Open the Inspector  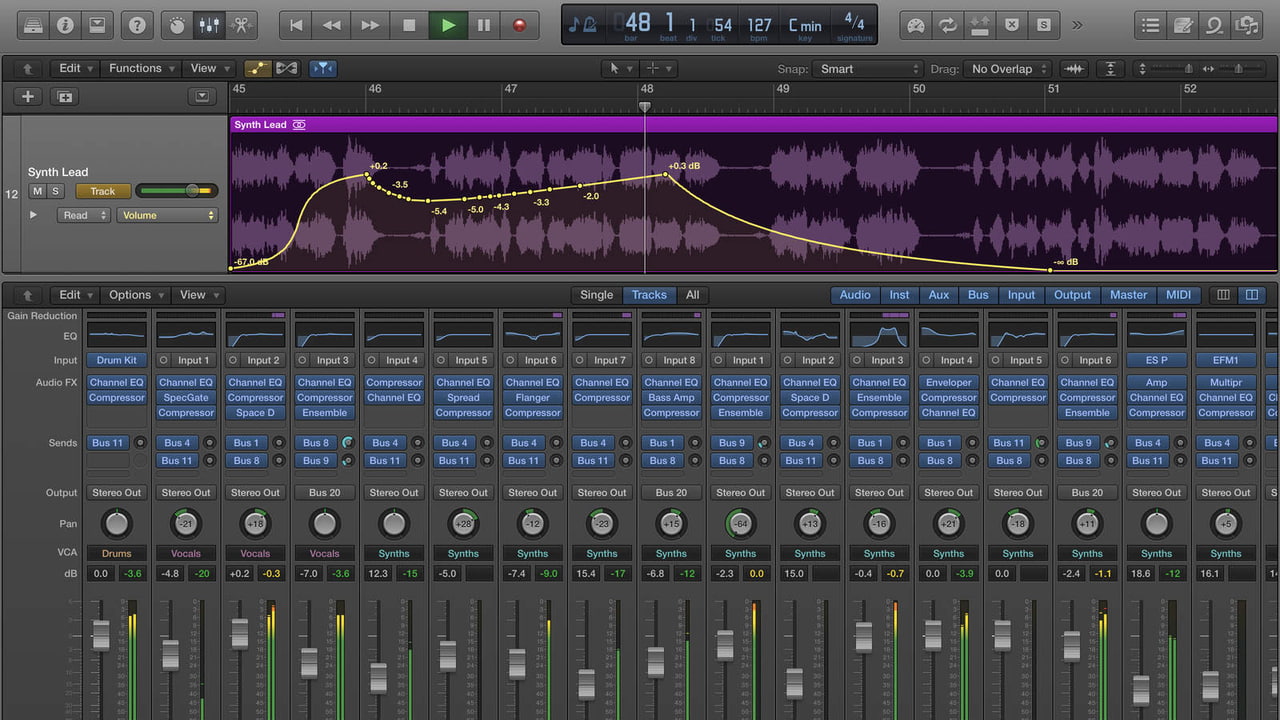[x=66, y=24]
